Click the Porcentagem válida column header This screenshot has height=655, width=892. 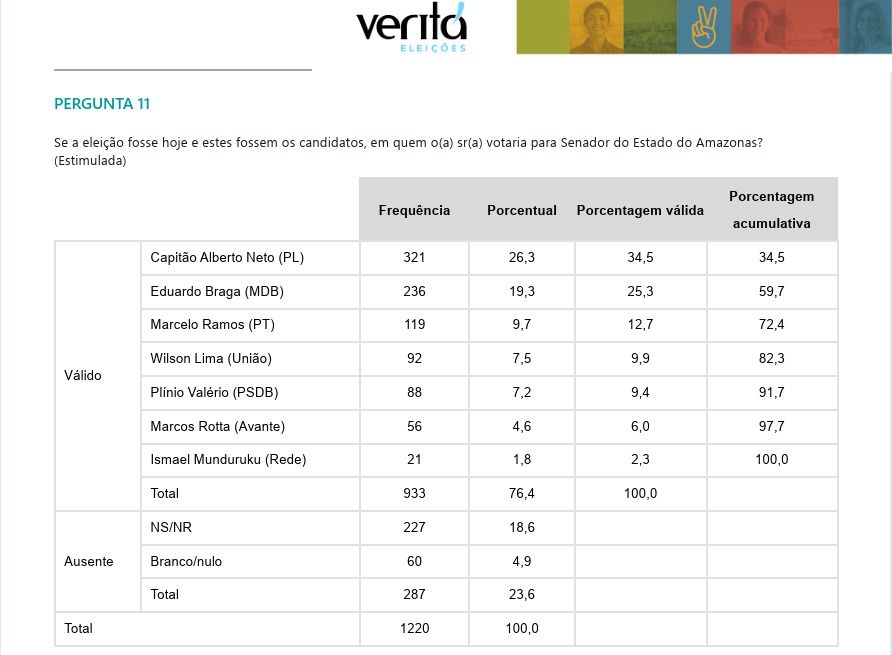point(640,210)
